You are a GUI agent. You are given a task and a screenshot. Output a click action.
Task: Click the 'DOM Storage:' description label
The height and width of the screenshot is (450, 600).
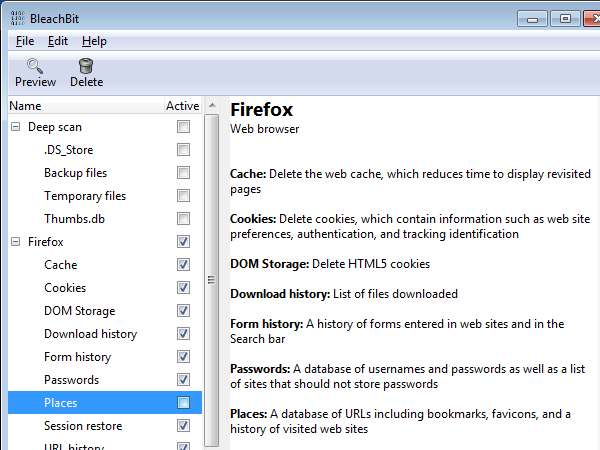pyautogui.click(x=269, y=264)
